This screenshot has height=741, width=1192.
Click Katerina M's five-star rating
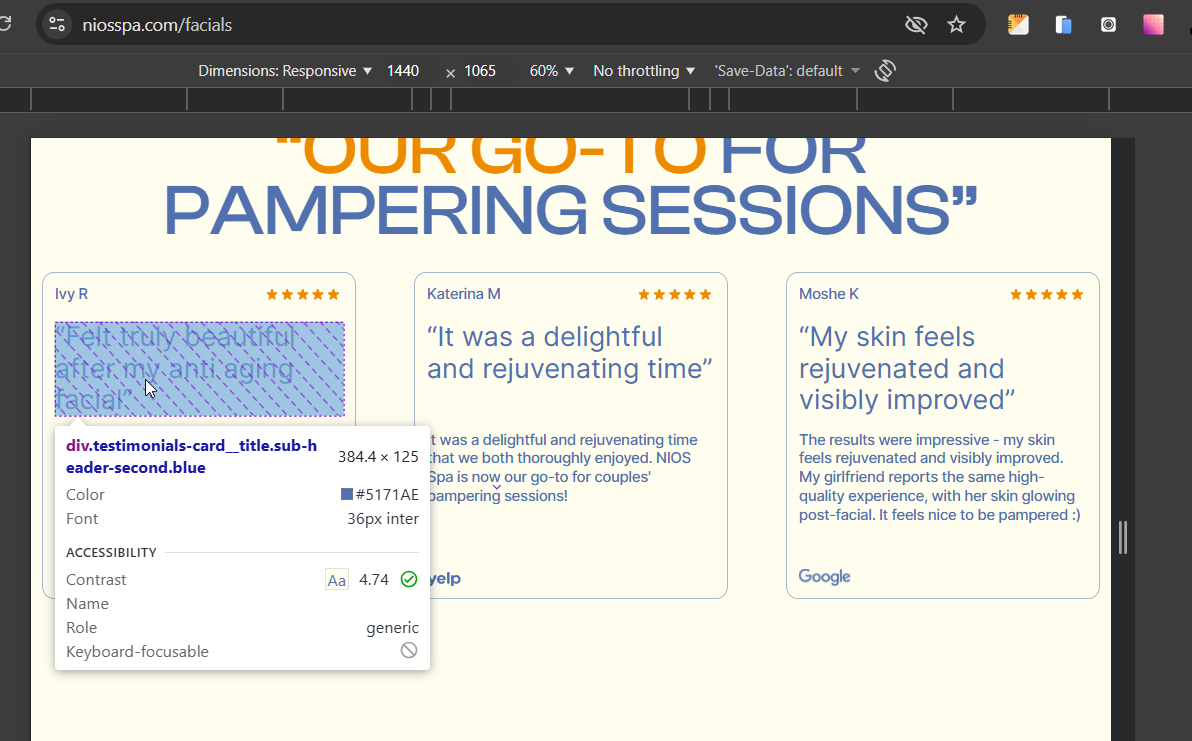point(674,295)
